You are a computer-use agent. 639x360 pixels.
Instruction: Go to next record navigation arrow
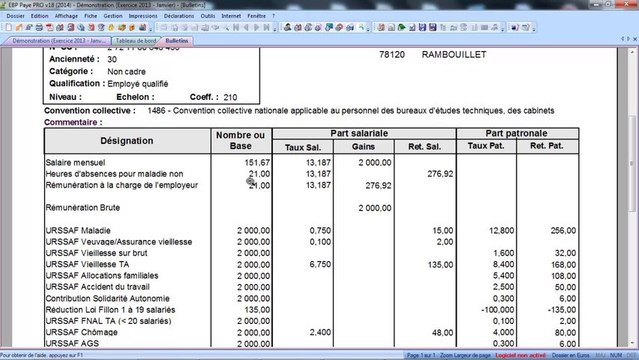pyautogui.click(x=256, y=27)
